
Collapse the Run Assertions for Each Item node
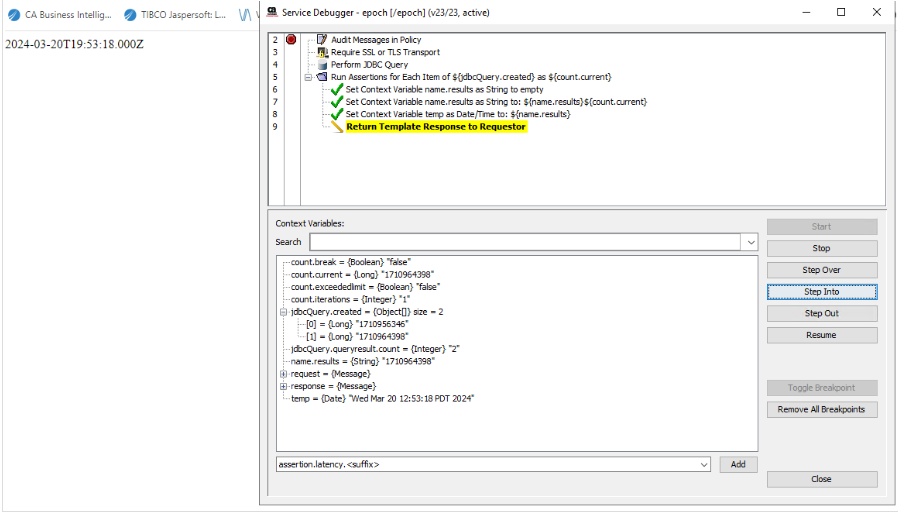click(309, 77)
